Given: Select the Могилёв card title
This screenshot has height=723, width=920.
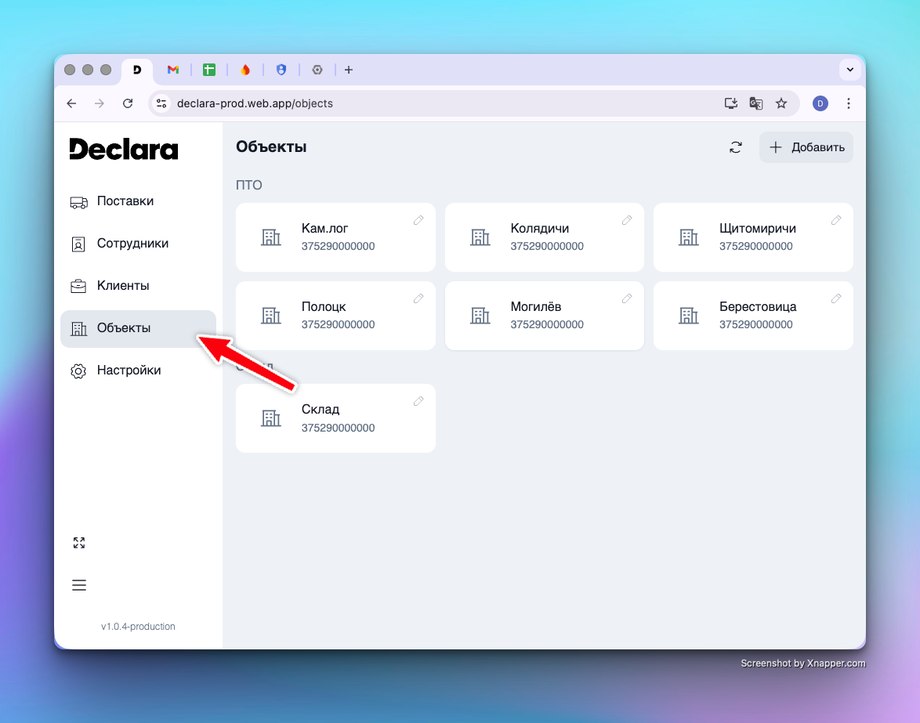Looking at the screenshot, I should pos(536,307).
